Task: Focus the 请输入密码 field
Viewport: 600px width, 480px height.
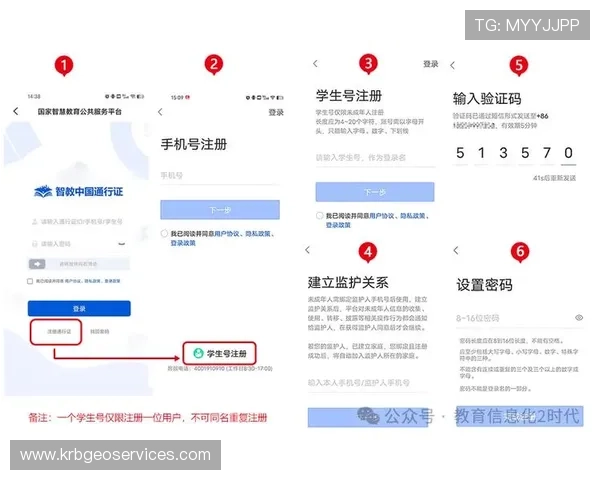Action: (x=79, y=244)
